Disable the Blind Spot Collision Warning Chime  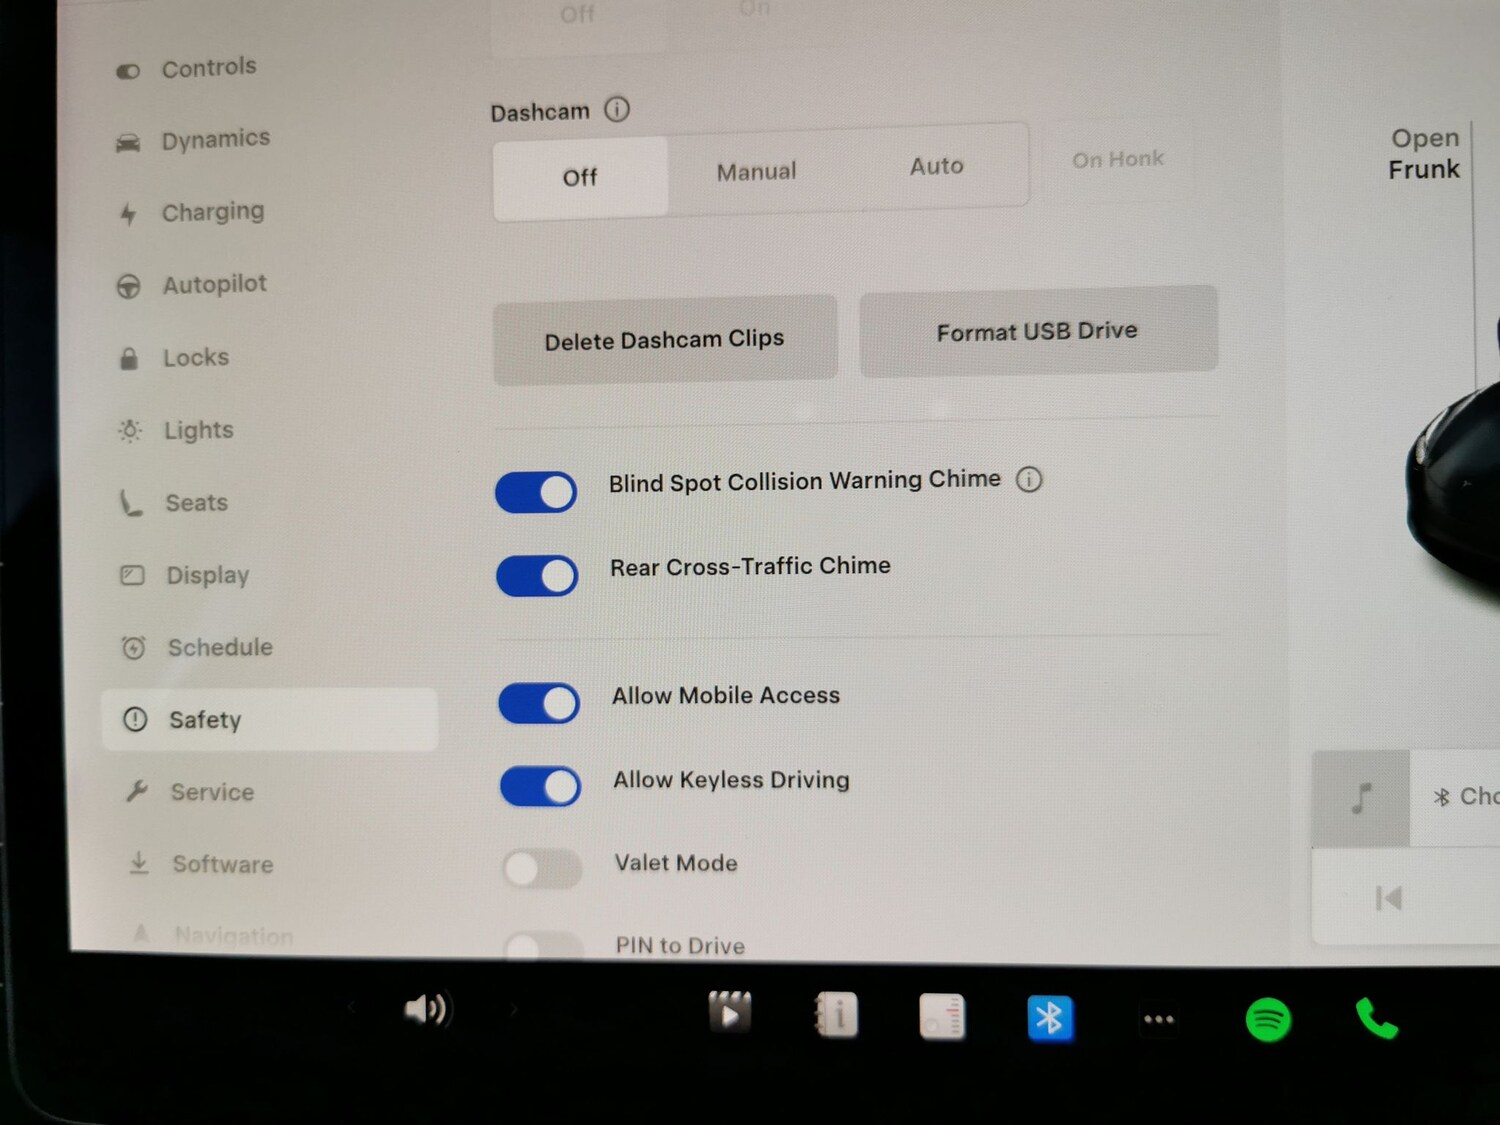(x=536, y=492)
